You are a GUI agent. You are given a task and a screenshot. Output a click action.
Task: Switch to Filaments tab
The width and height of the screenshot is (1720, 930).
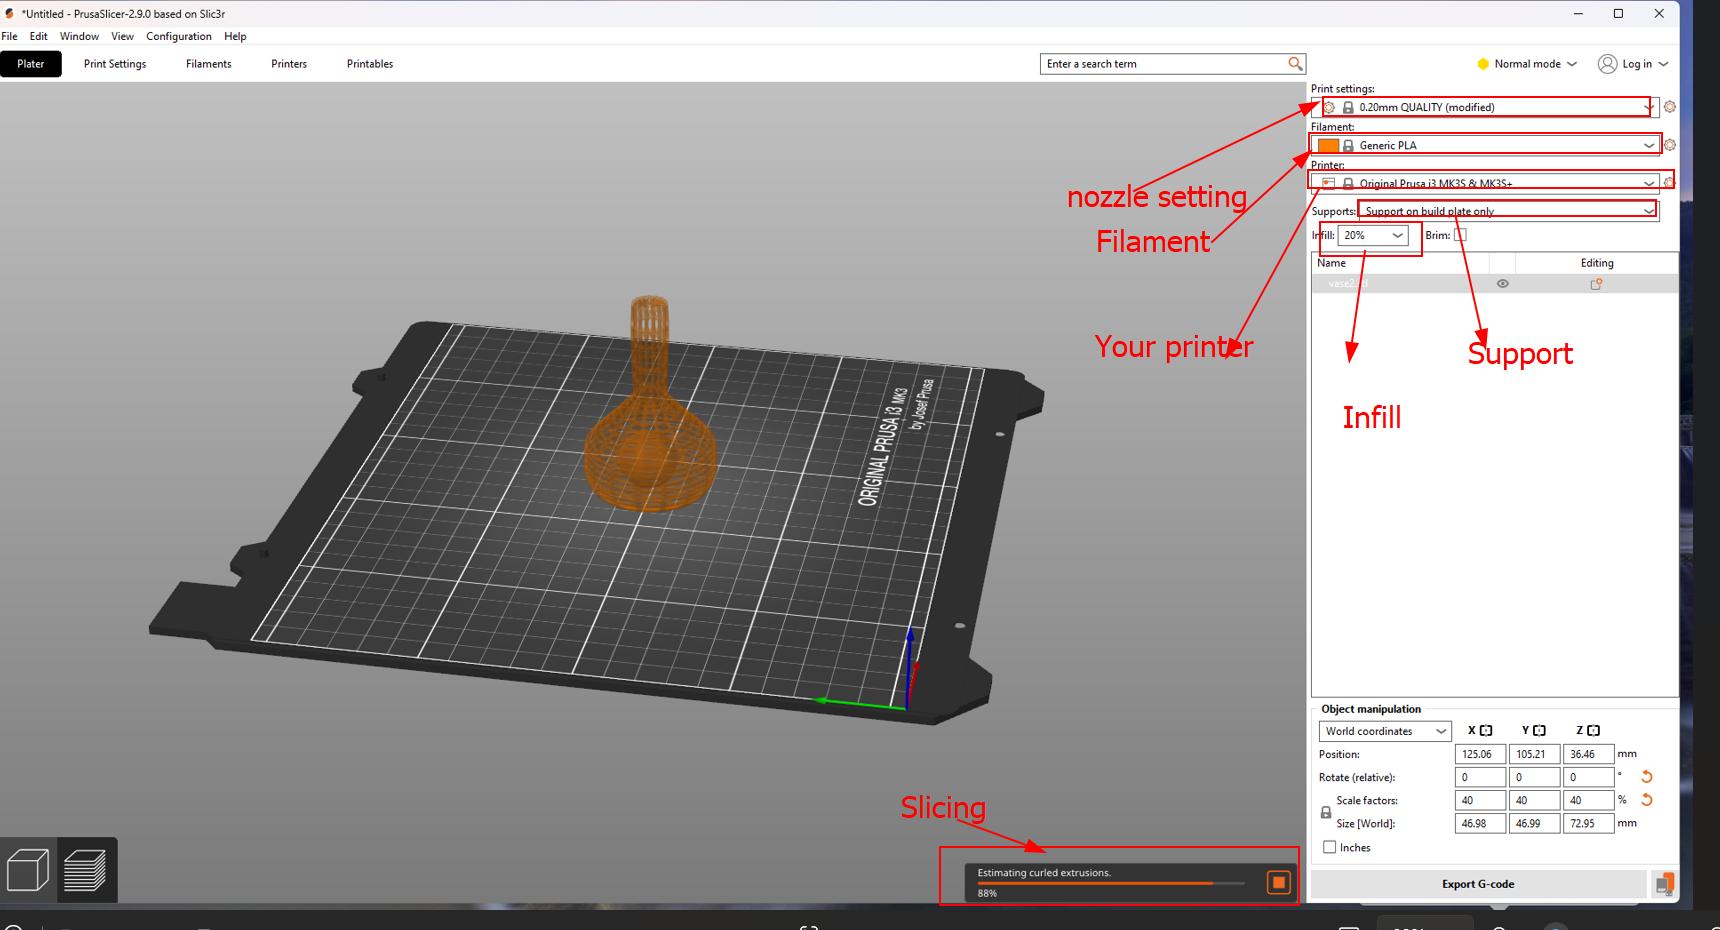click(x=209, y=64)
